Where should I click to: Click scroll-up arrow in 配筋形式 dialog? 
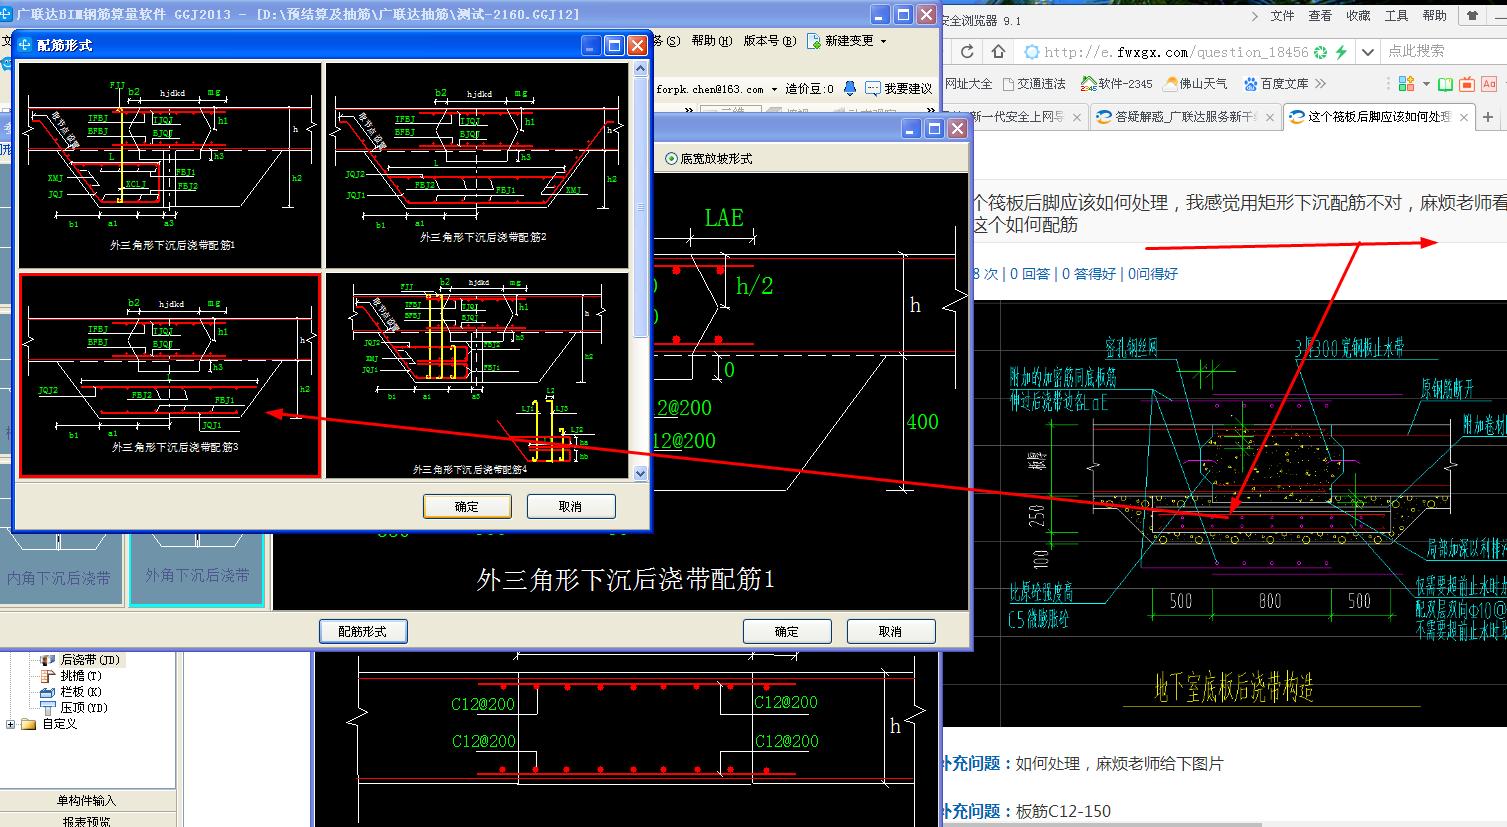coord(641,69)
